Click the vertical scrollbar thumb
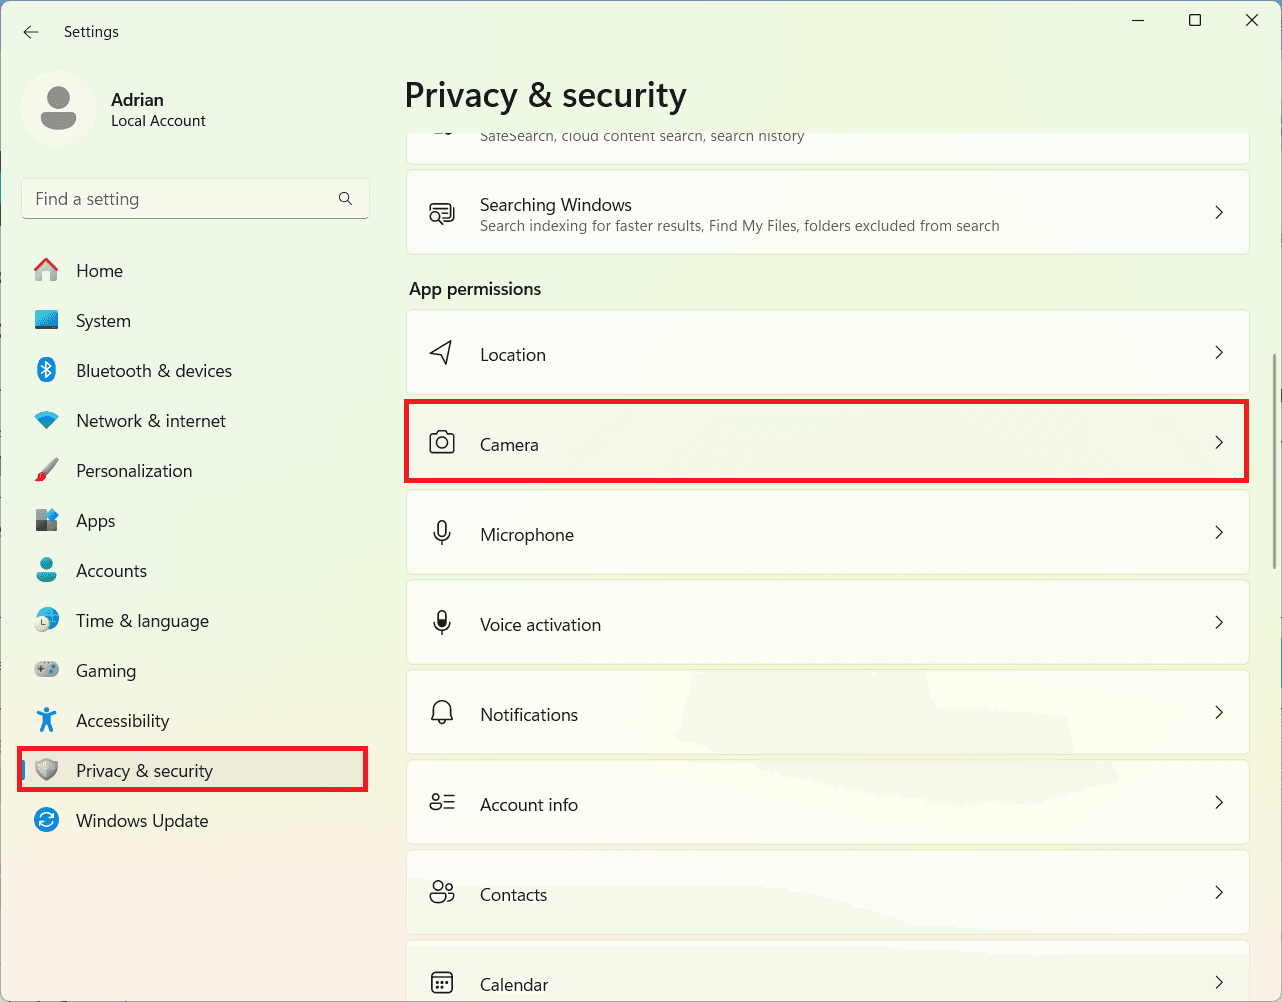The image size is (1282, 1002). 1274,460
